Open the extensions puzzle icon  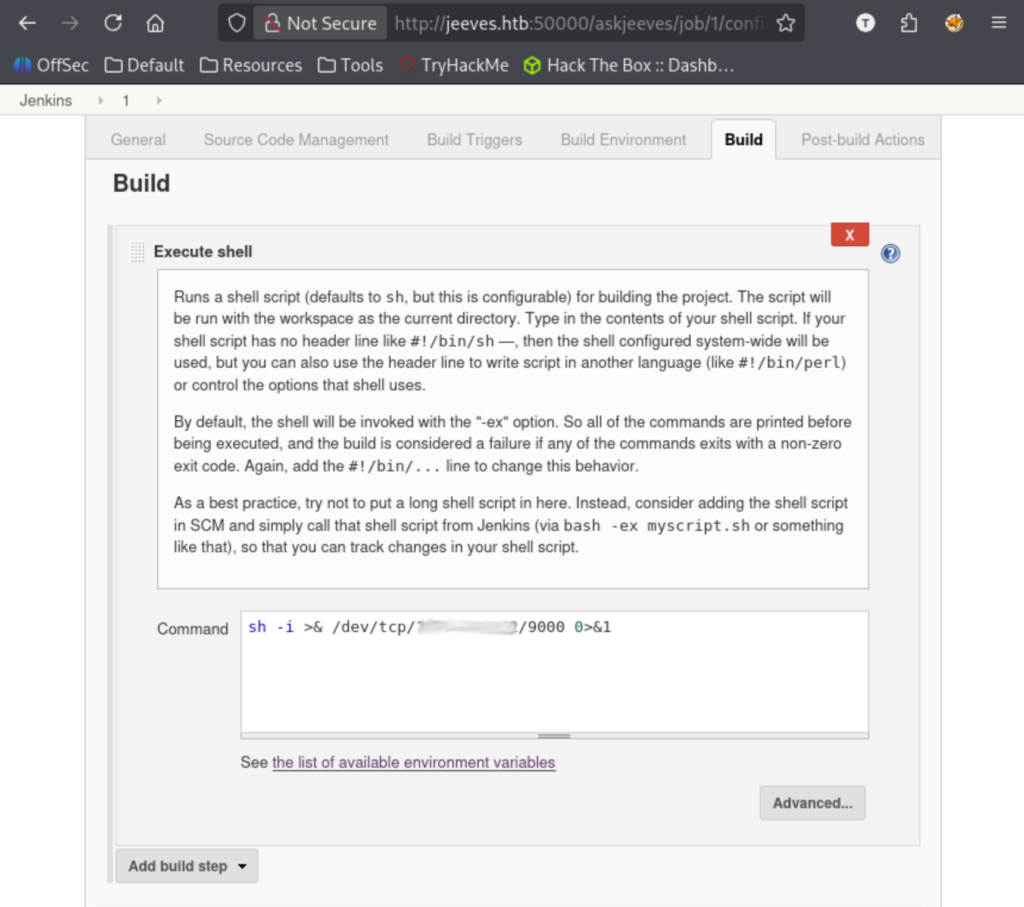click(909, 23)
